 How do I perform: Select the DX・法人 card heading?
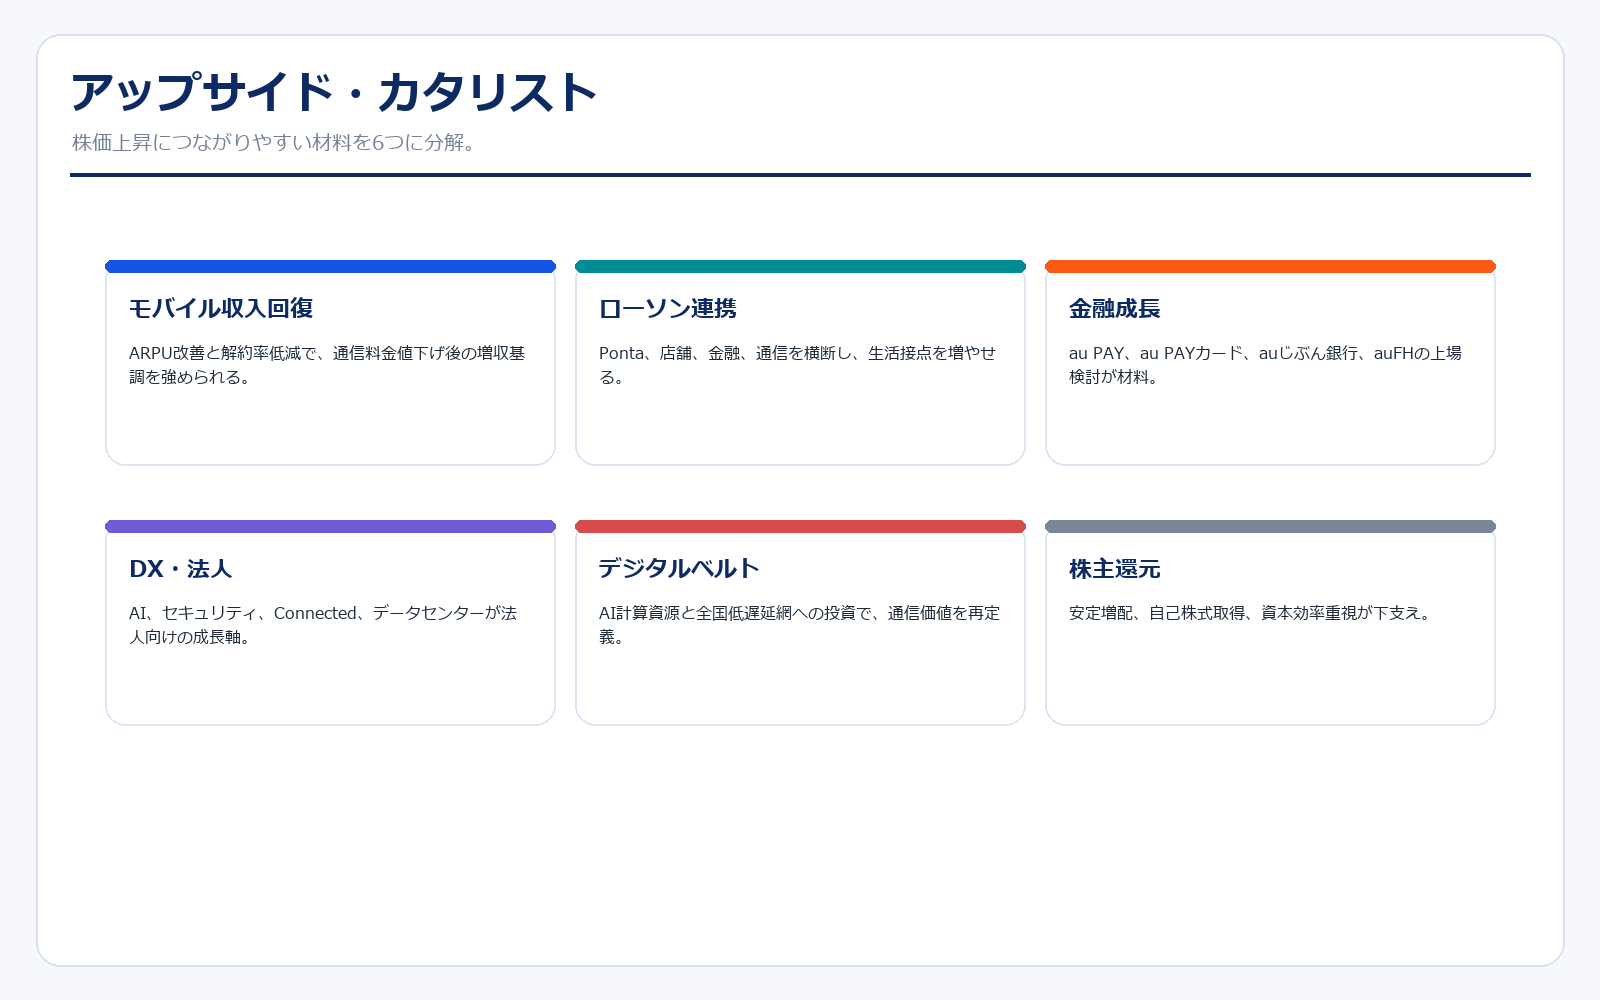[180, 568]
